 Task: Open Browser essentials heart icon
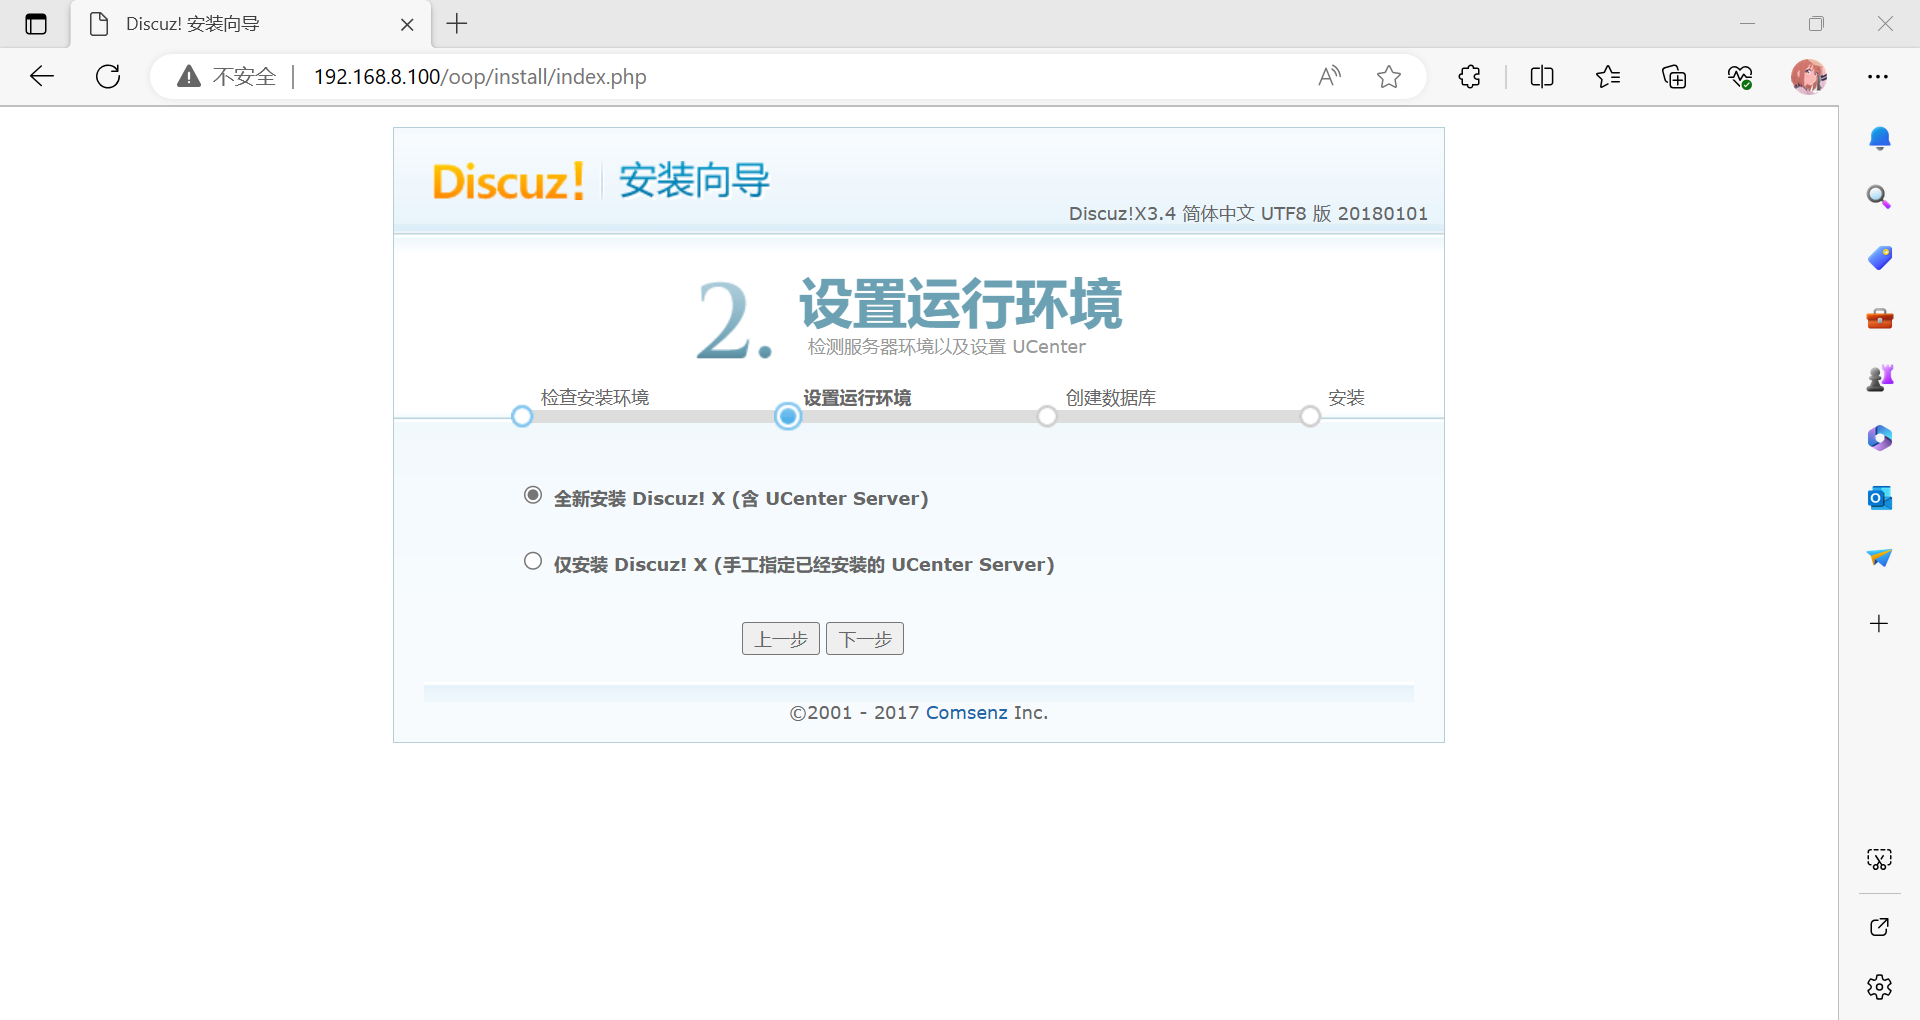pos(1740,77)
